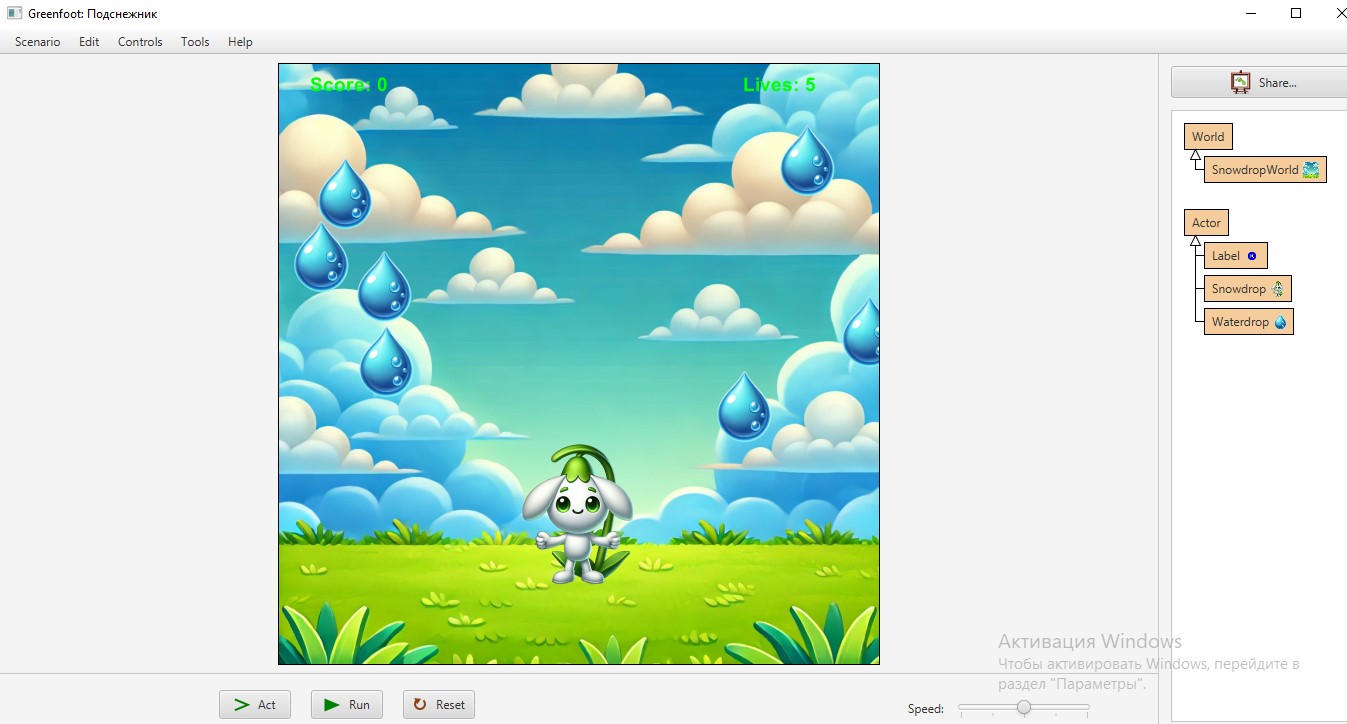This screenshot has width=1347, height=724.
Task: Open the Help menu
Action: point(240,42)
